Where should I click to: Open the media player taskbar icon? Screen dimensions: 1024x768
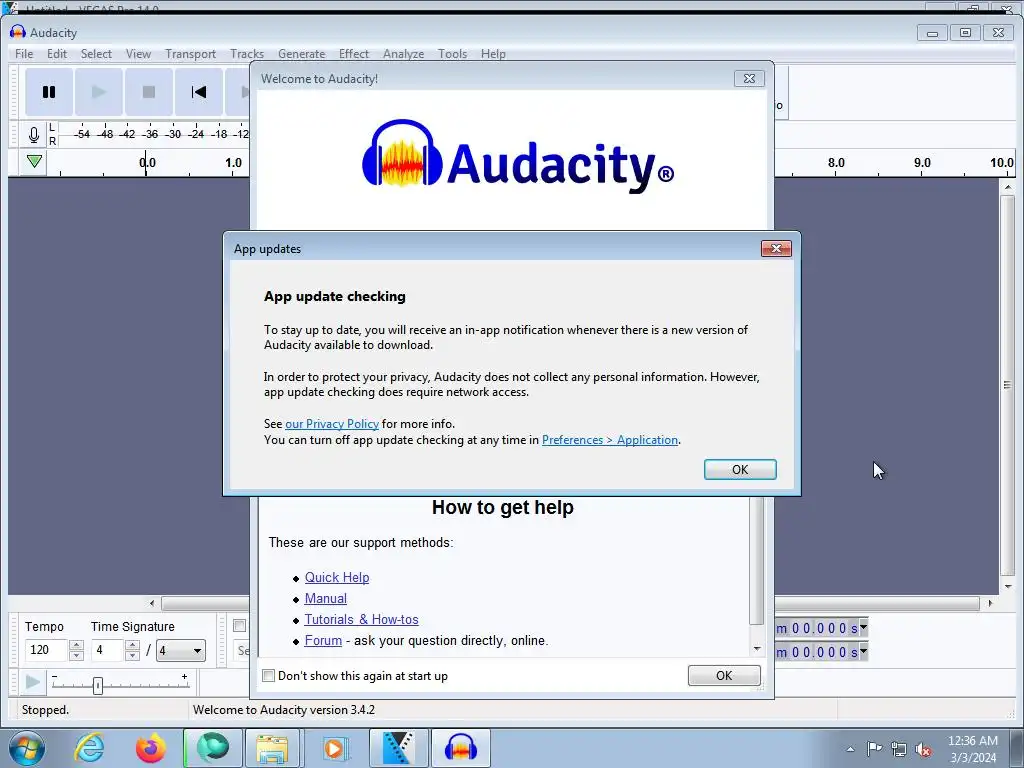tap(334, 748)
